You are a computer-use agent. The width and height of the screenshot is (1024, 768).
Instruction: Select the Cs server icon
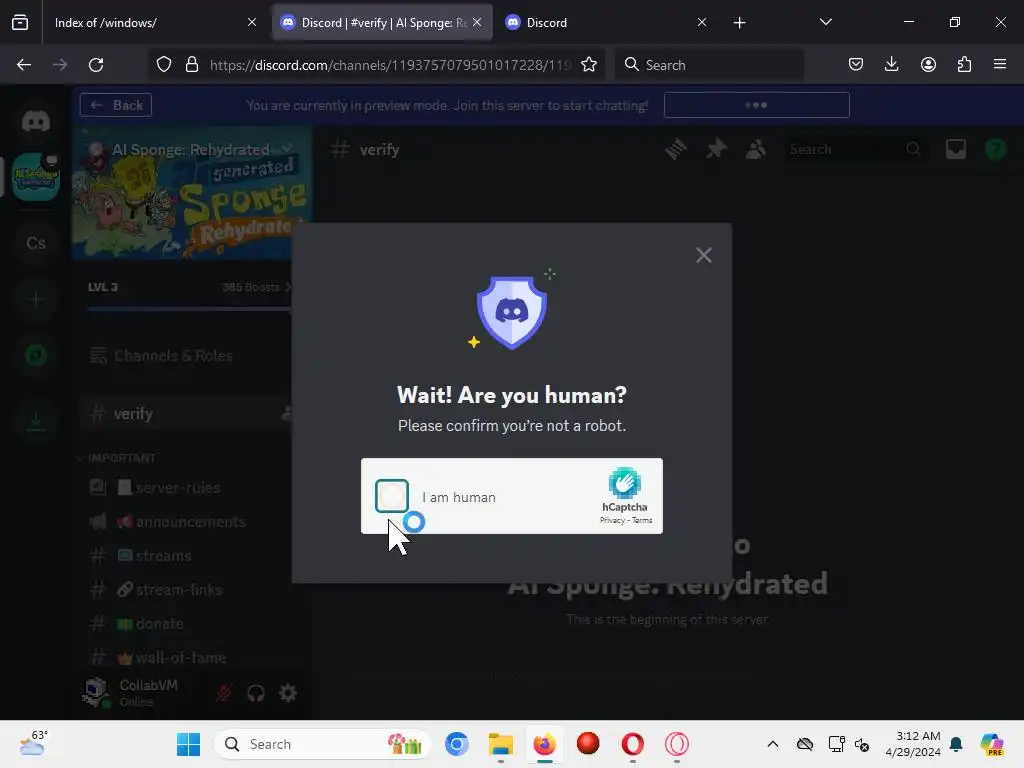[x=36, y=243]
